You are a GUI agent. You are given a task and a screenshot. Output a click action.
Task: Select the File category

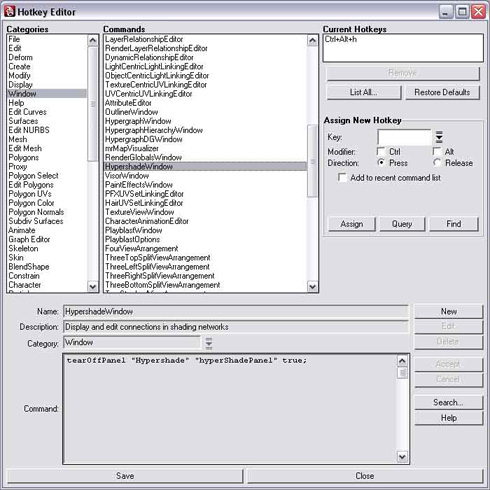[46, 39]
